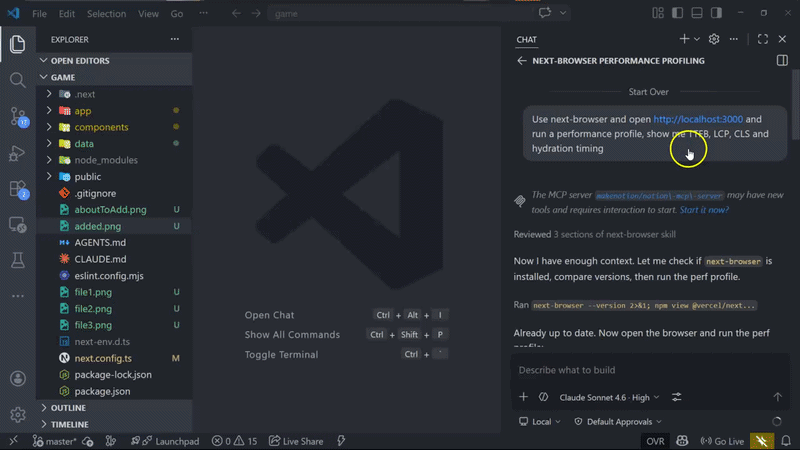Navigate forward with title bar arrow
The image size is (800, 450).
pos(256,14)
